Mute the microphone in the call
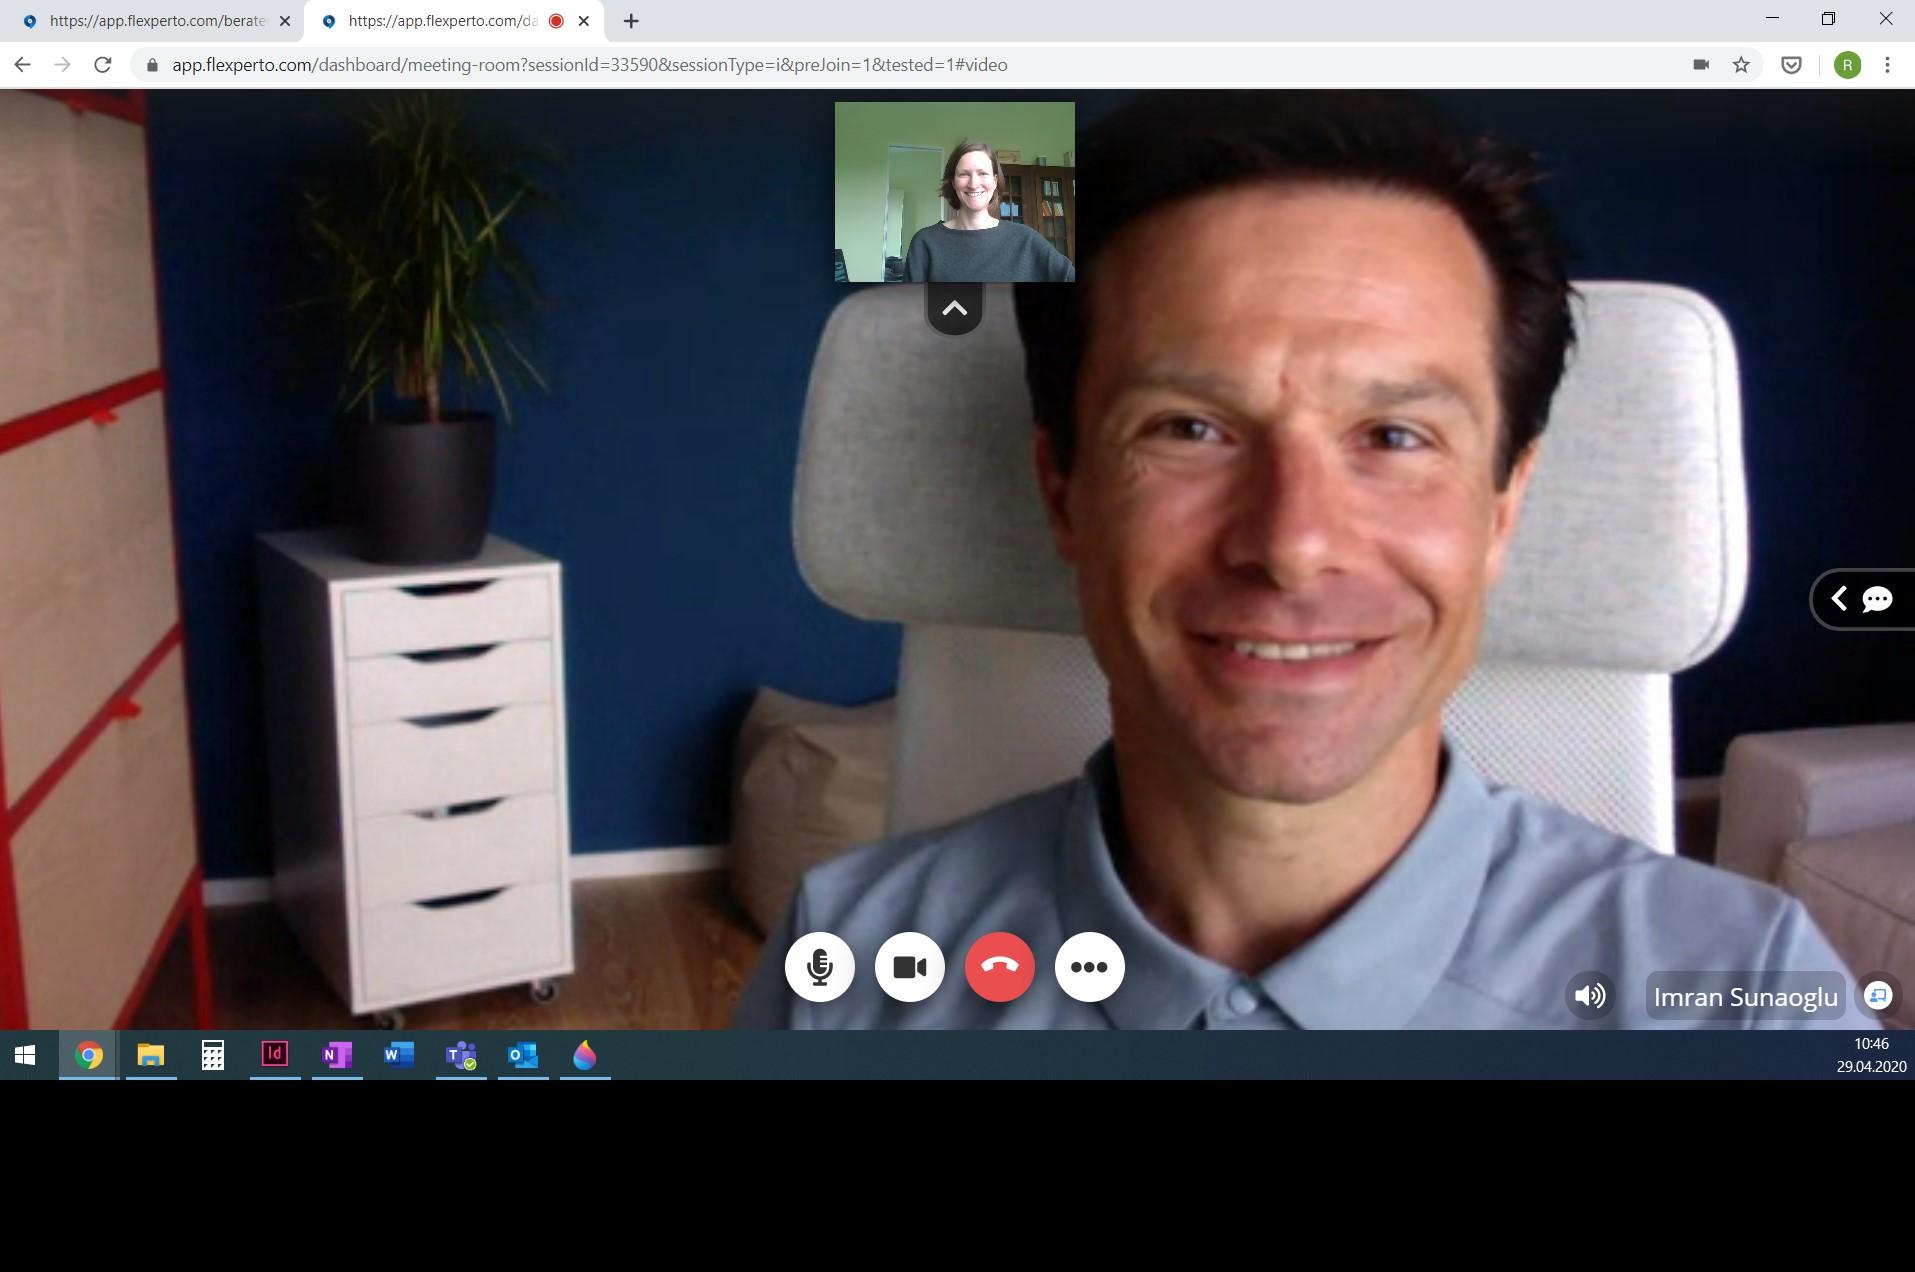This screenshot has height=1272, width=1915. coord(819,967)
